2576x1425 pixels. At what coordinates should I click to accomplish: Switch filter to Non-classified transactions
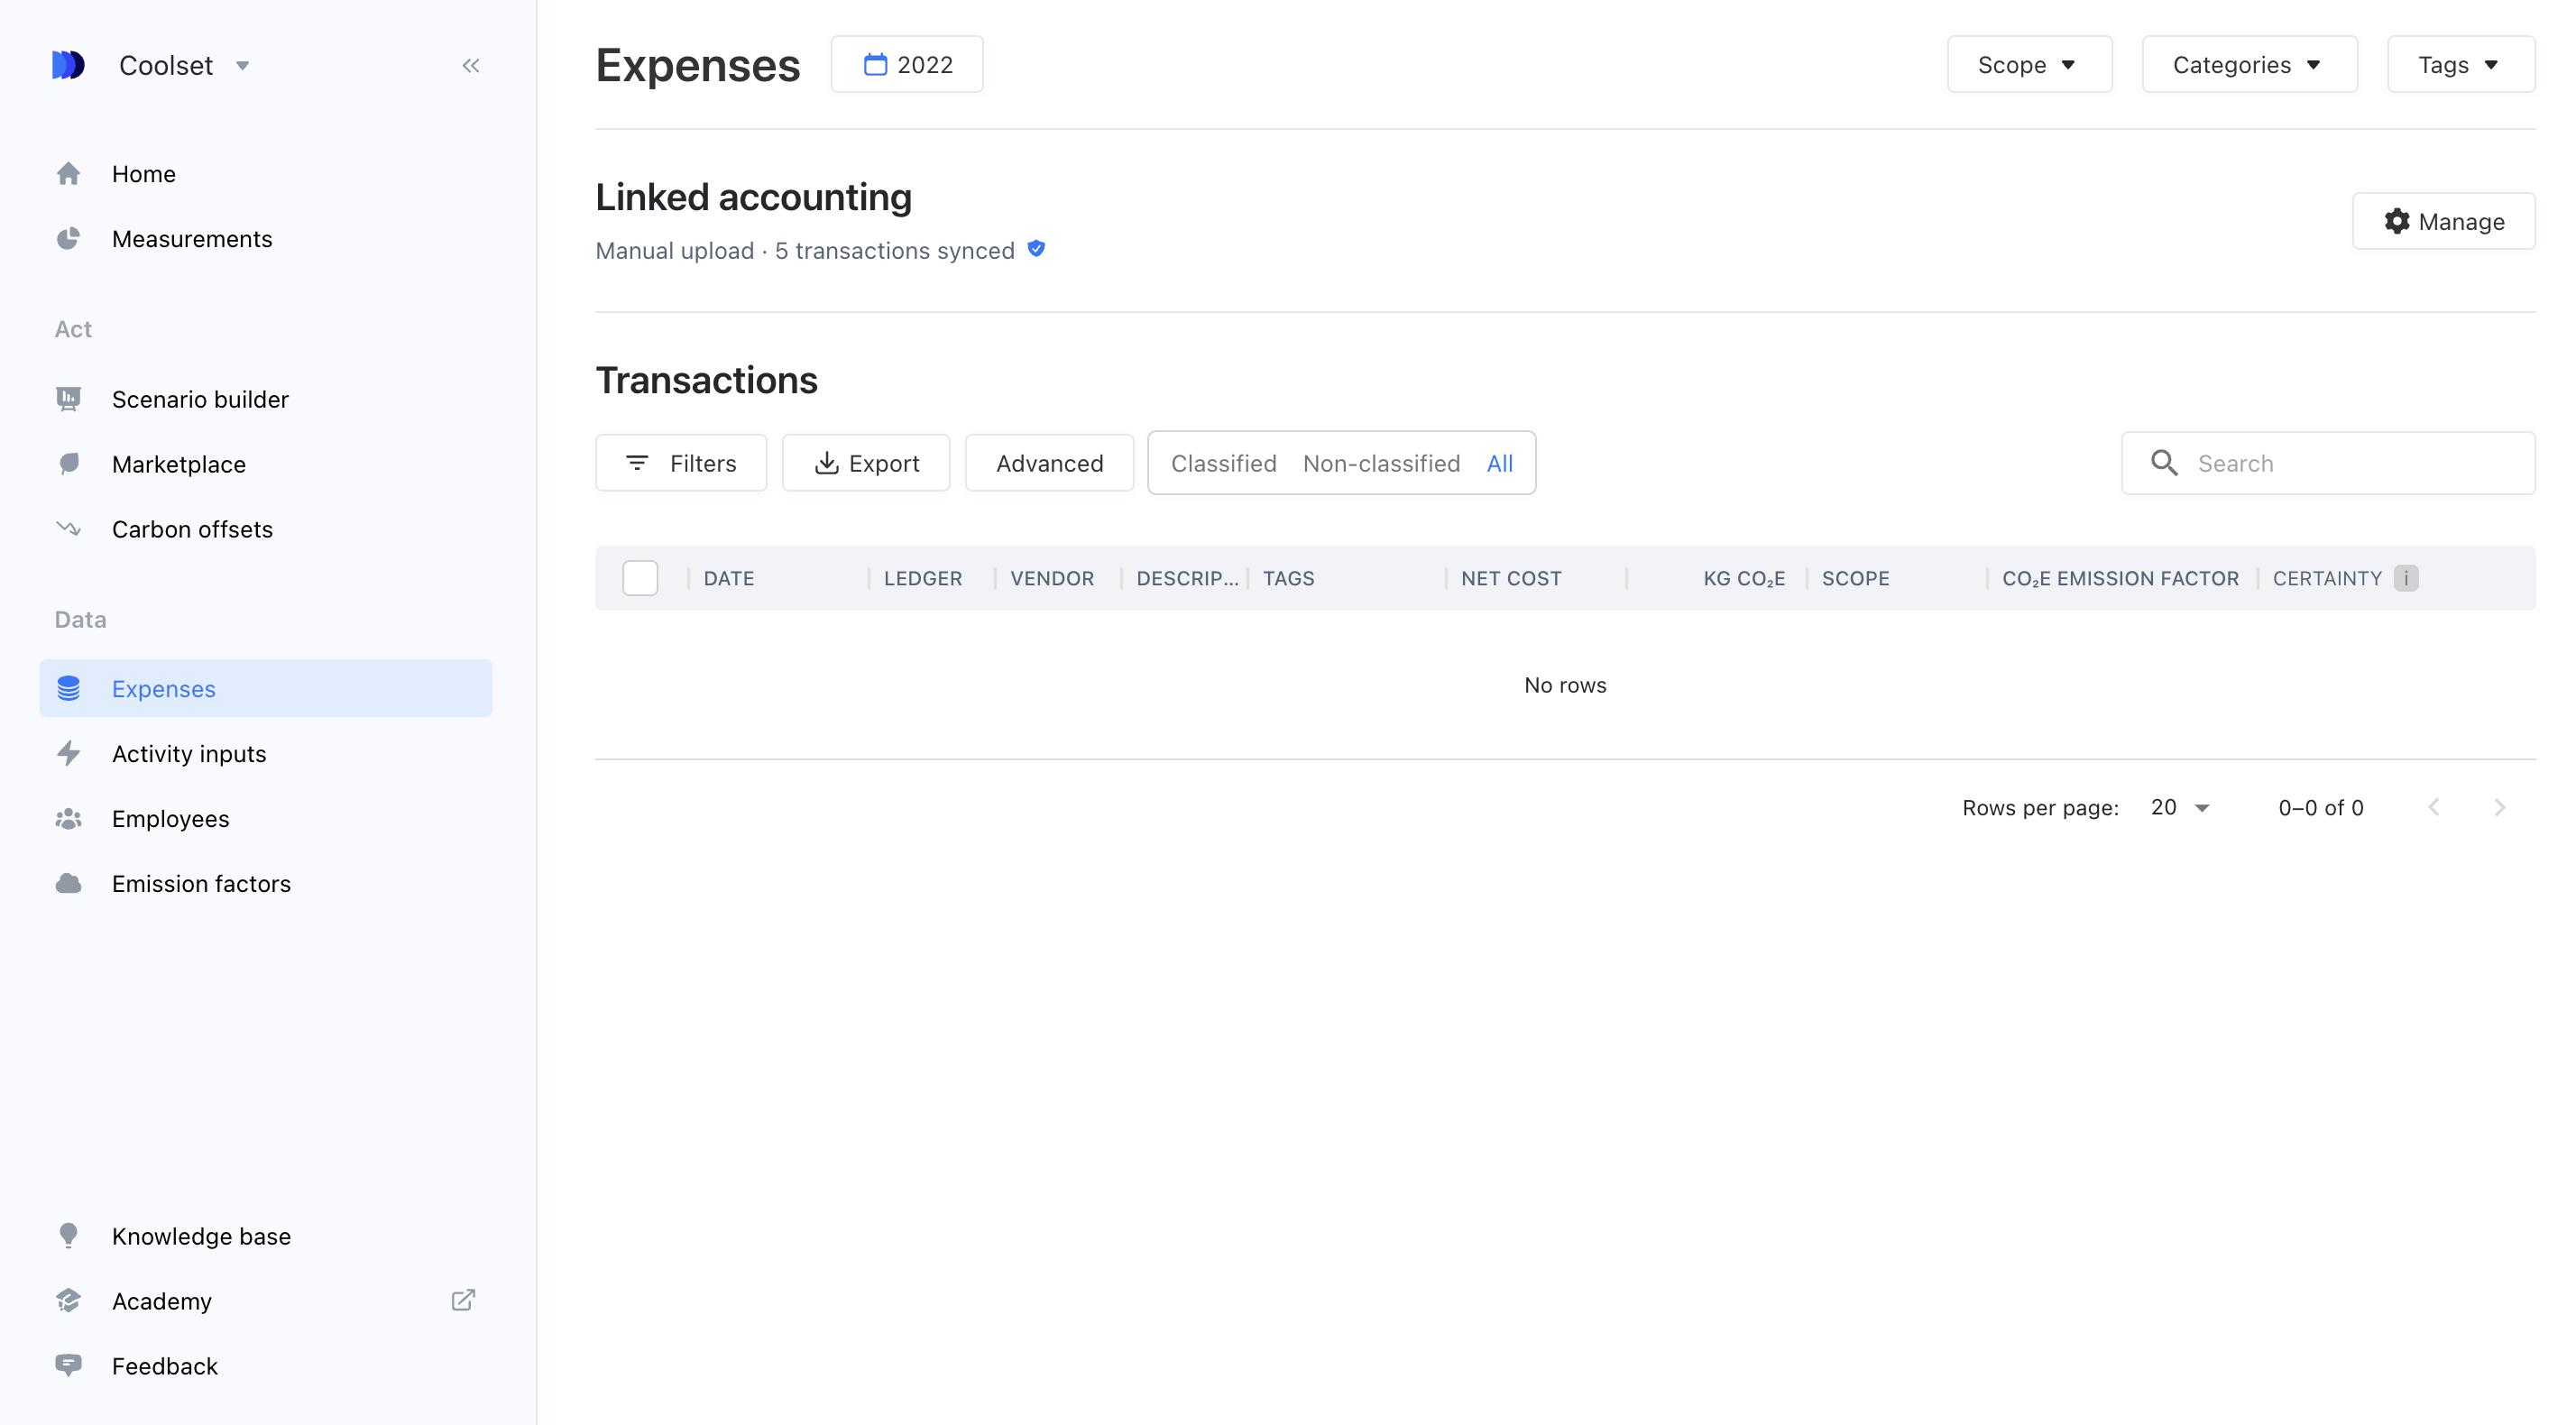[x=1381, y=463]
